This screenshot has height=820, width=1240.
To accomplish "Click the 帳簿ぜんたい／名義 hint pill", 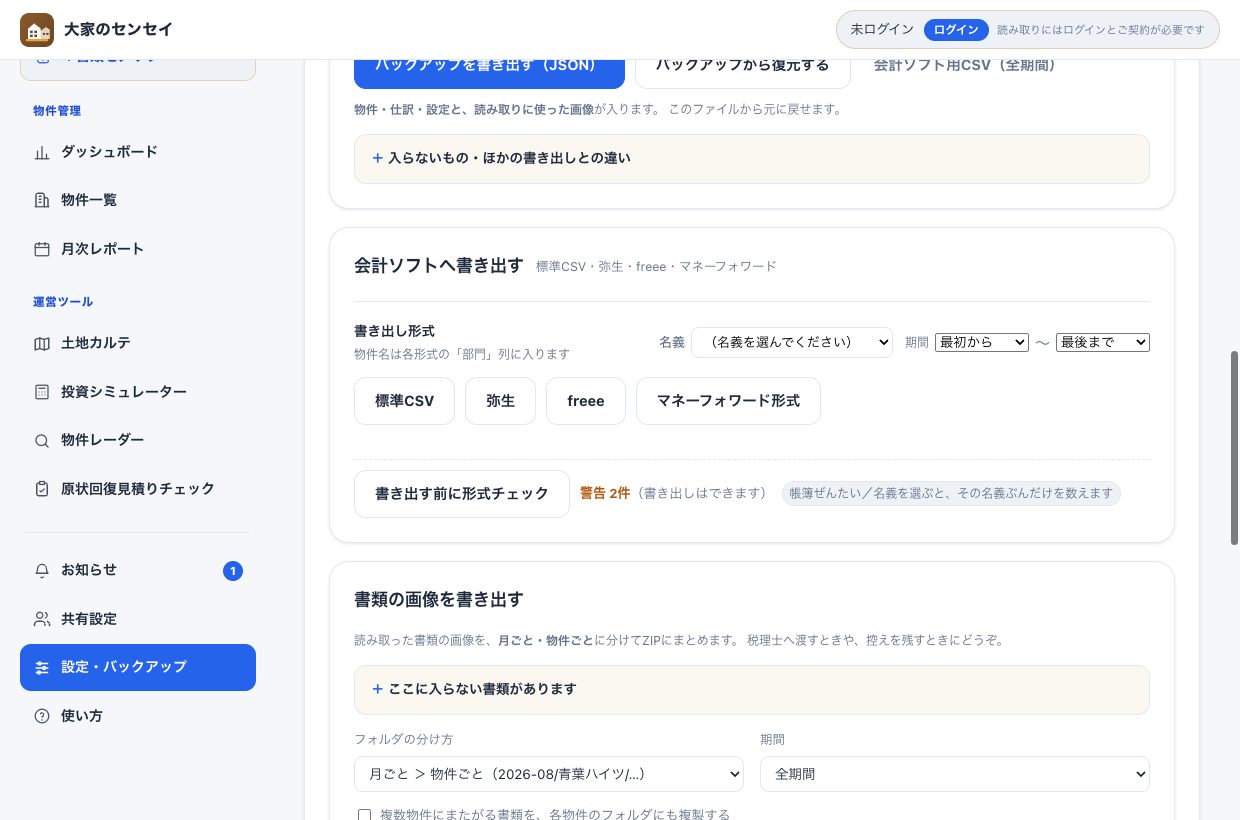I will [x=951, y=493].
